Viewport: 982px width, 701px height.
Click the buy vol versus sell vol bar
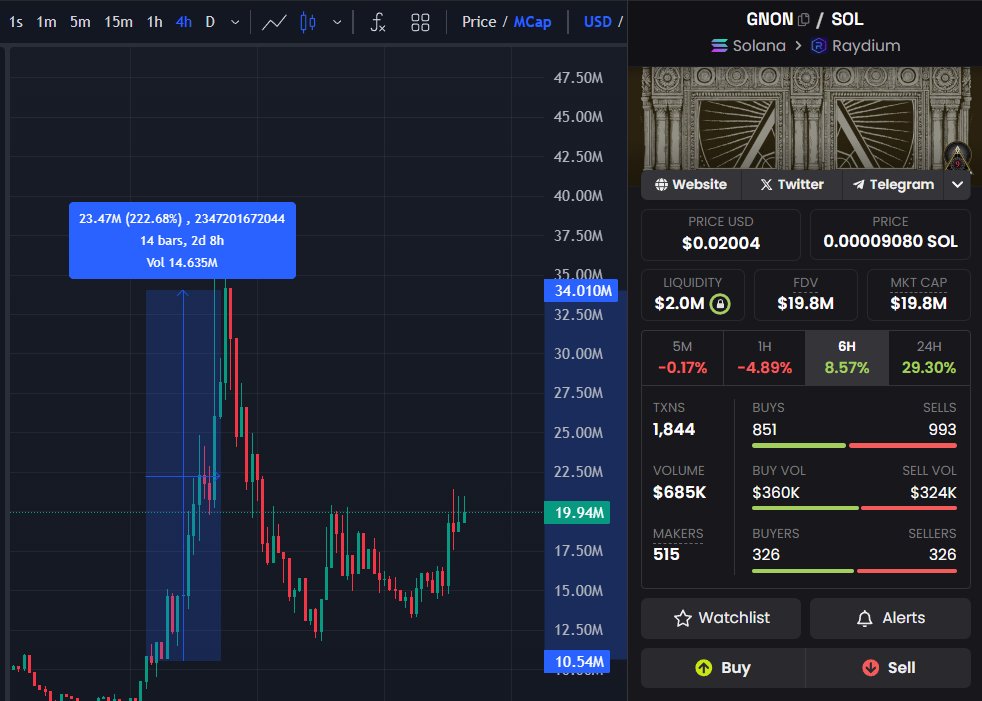pyautogui.click(x=854, y=508)
